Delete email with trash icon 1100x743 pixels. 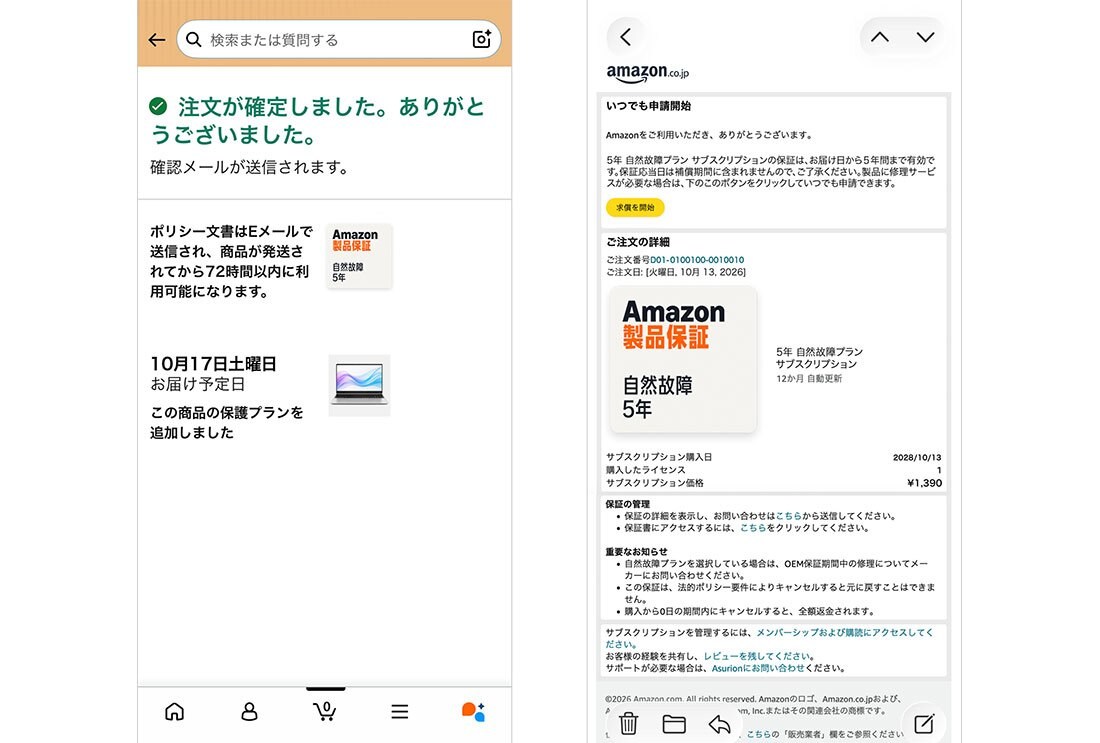(x=629, y=723)
